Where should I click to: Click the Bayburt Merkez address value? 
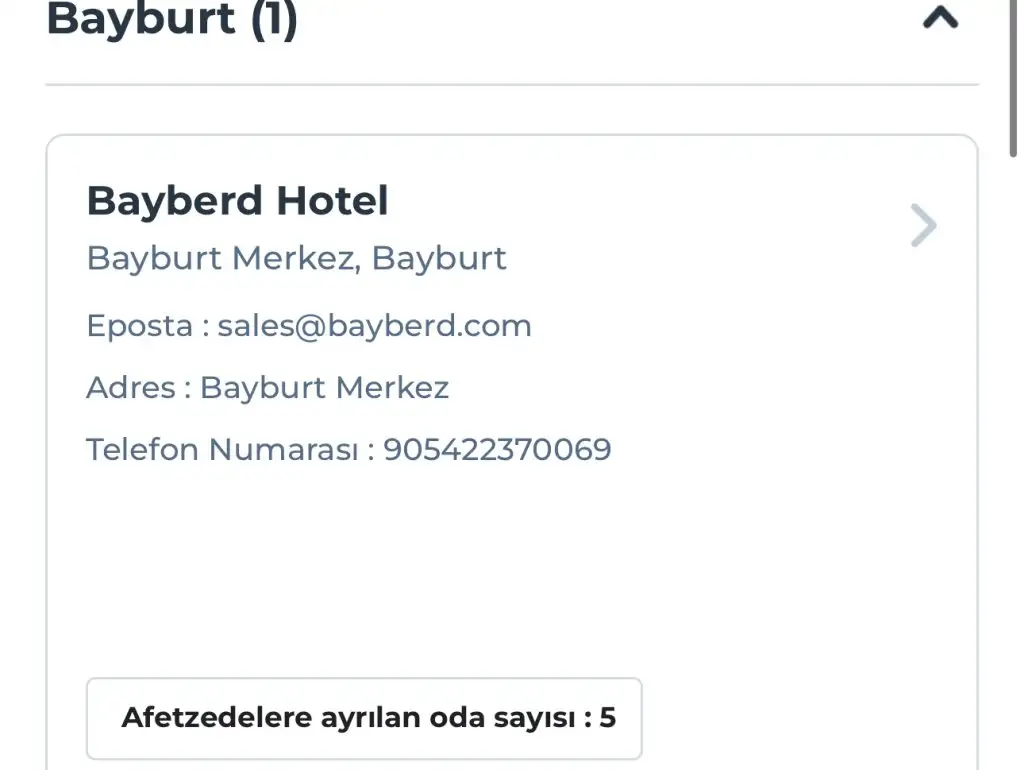click(x=324, y=387)
